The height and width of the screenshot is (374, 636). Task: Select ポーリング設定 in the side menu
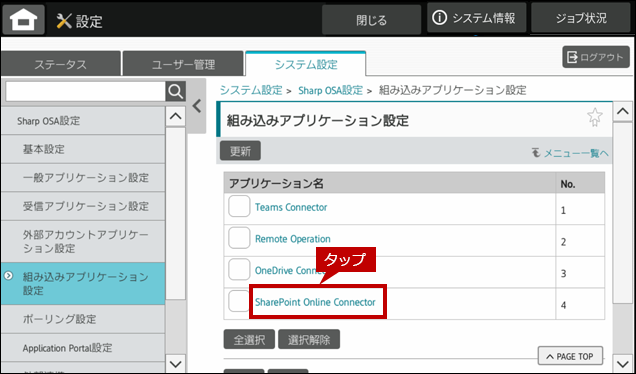[83, 319]
